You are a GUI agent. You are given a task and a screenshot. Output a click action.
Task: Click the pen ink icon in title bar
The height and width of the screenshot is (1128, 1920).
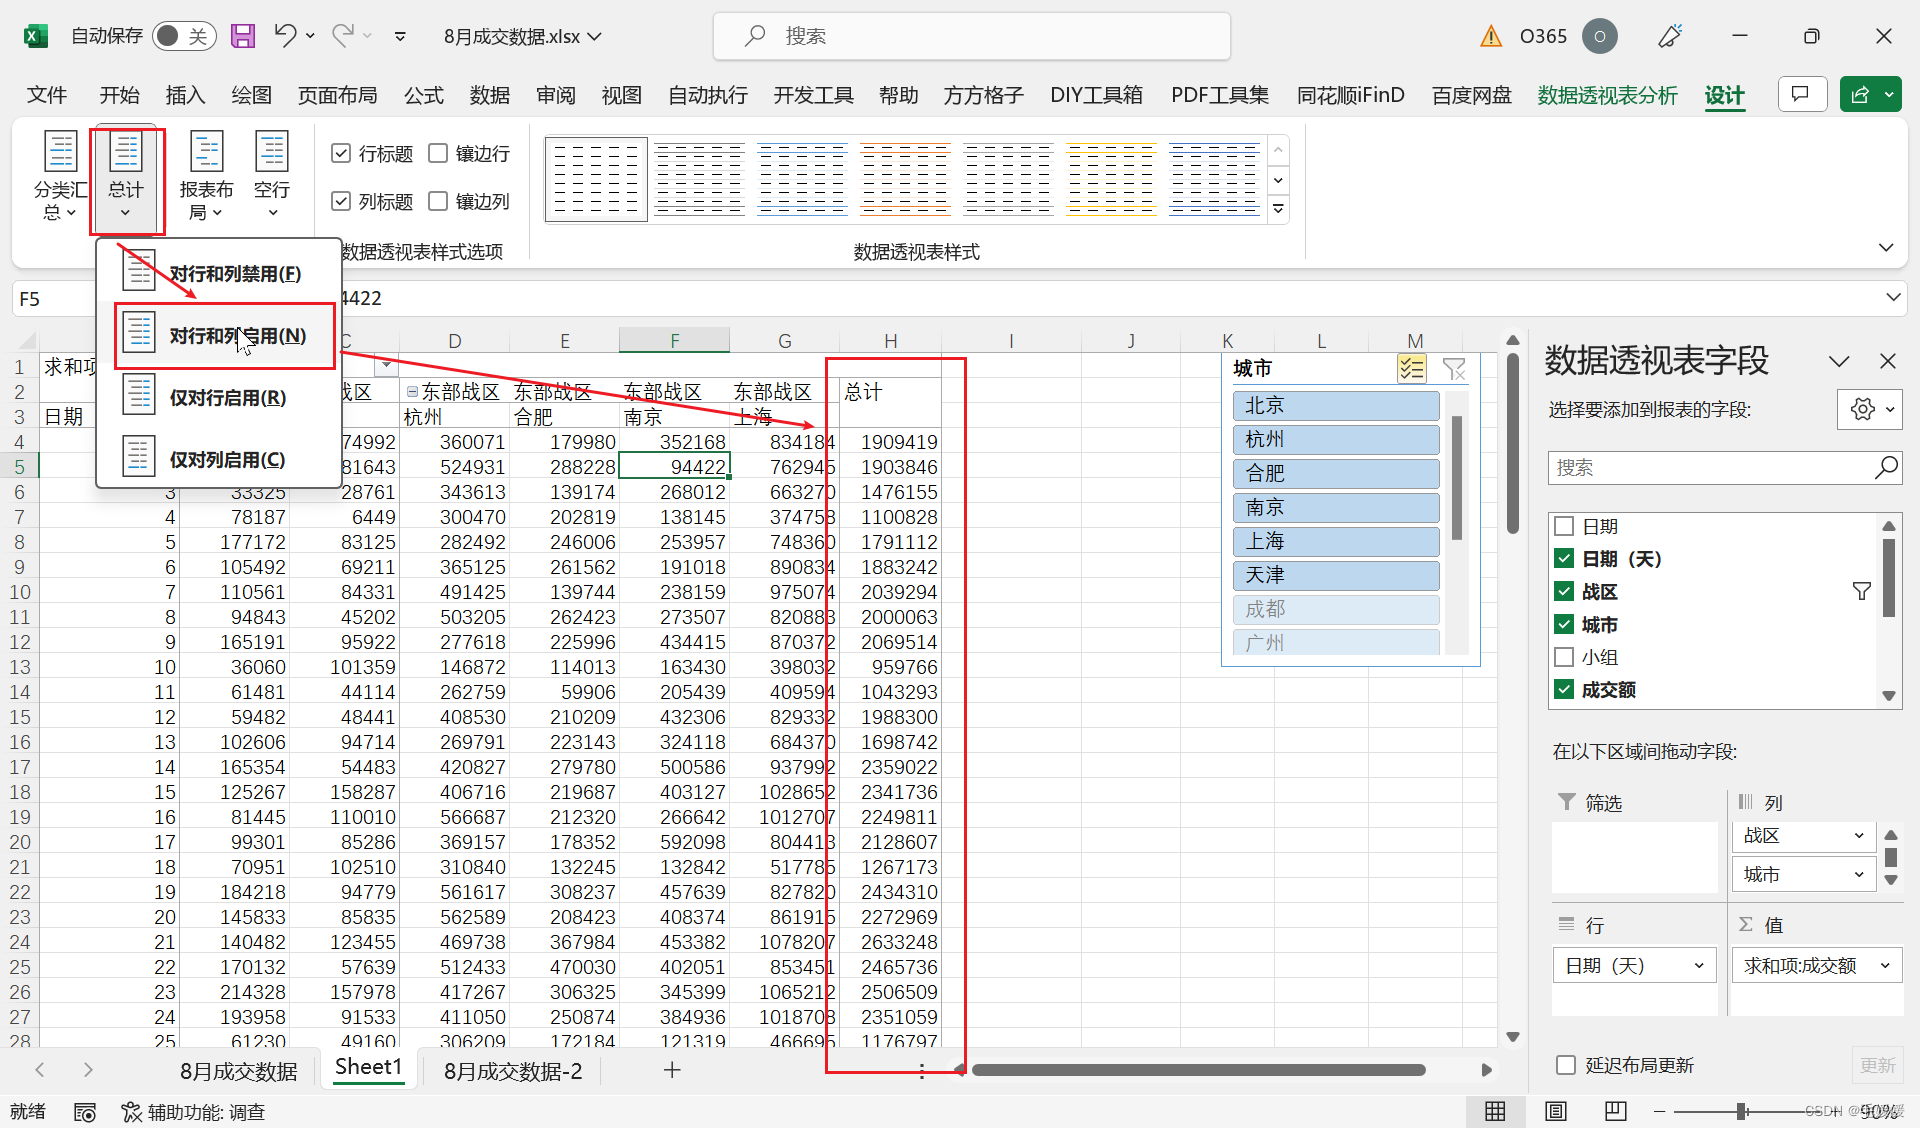(1670, 36)
